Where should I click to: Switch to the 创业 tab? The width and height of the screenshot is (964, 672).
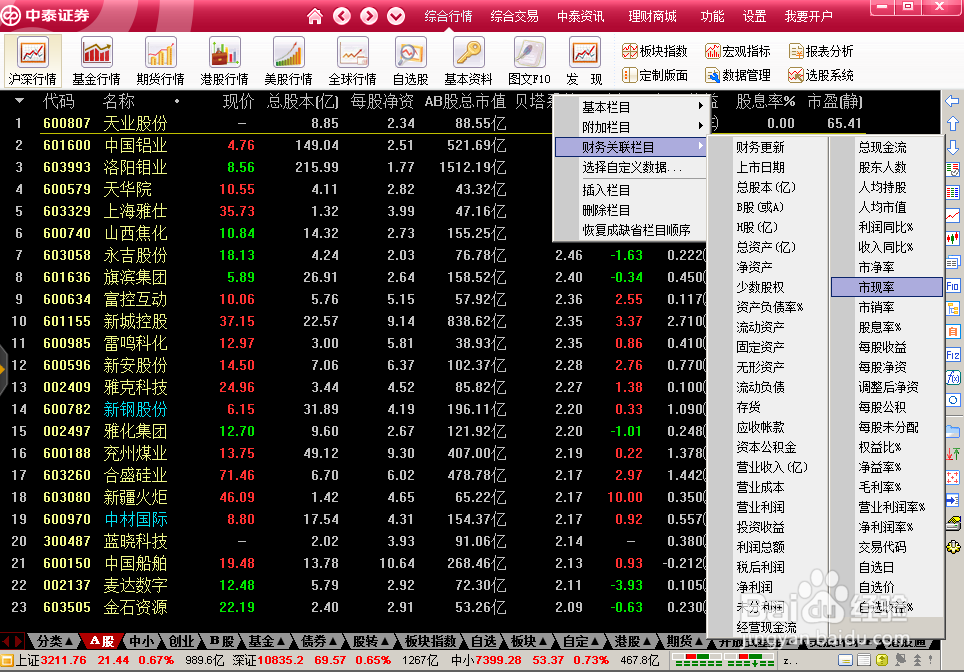tap(181, 641)
